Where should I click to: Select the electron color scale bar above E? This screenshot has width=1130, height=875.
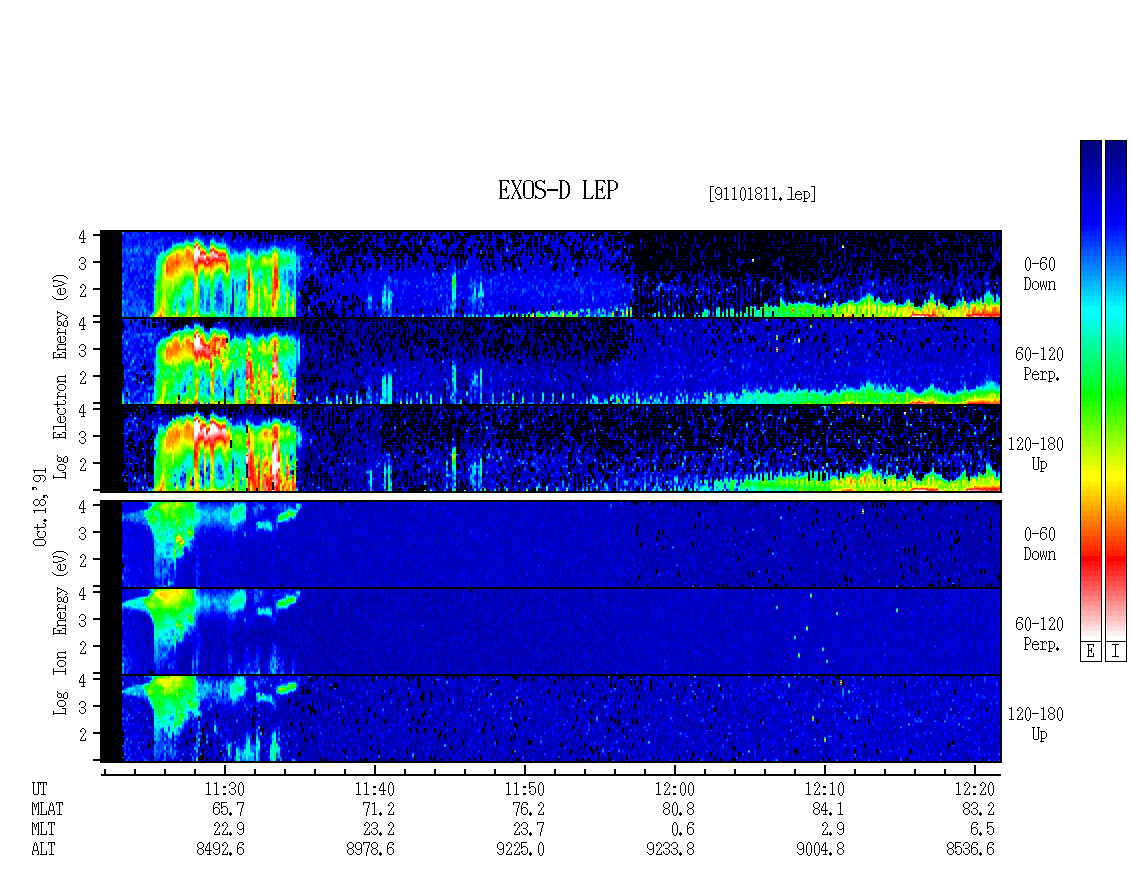point(1090,389)
